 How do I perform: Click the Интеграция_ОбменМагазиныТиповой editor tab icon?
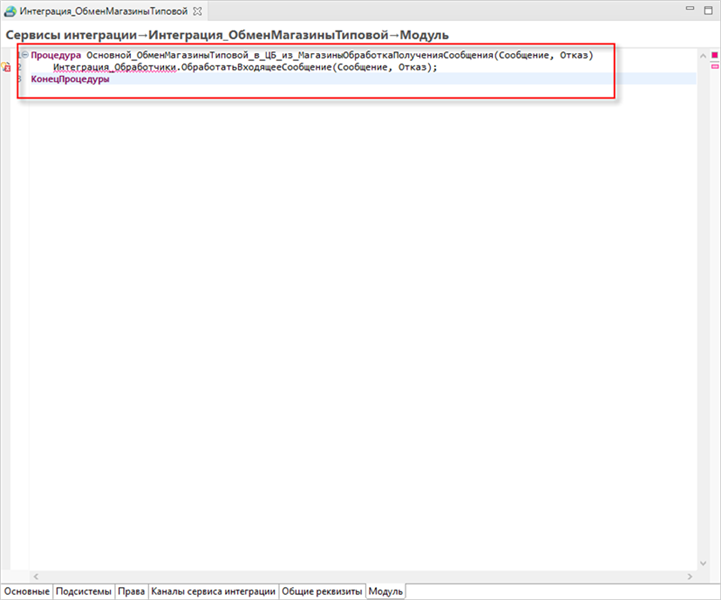[x=11, y=10]
